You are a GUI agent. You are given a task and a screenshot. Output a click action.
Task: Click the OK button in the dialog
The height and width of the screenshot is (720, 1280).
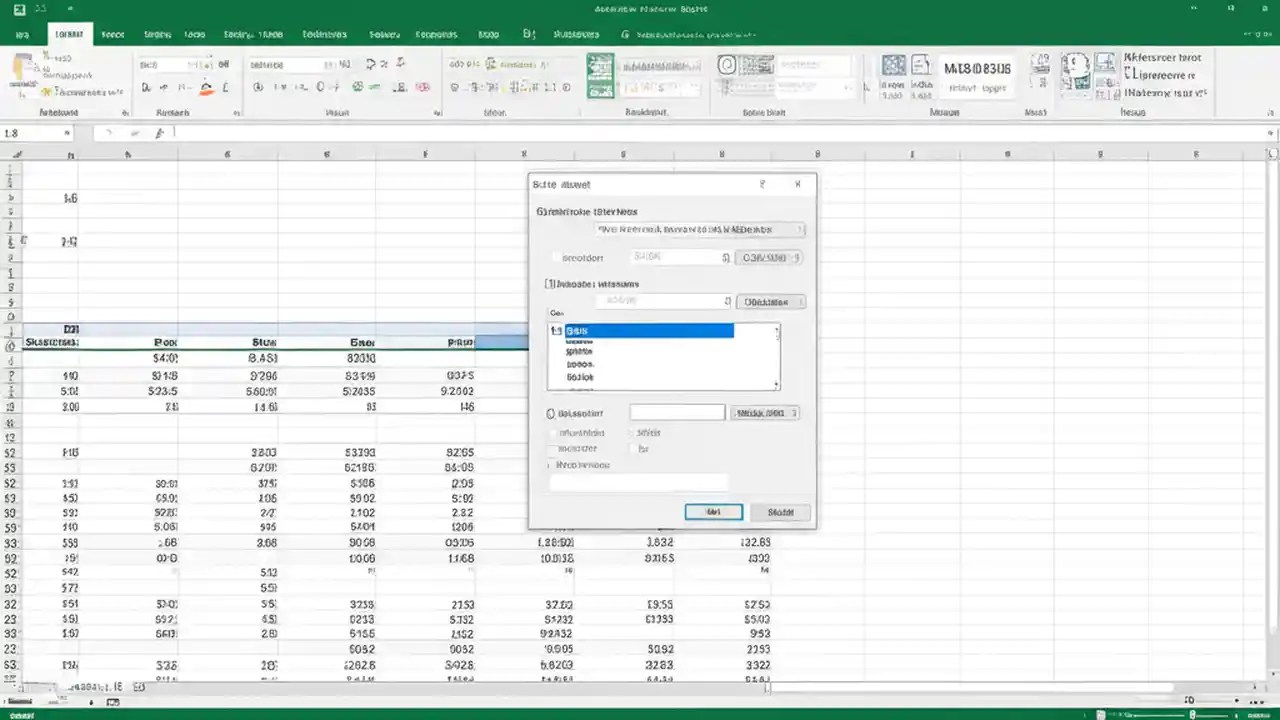click(x=713, y=511)
